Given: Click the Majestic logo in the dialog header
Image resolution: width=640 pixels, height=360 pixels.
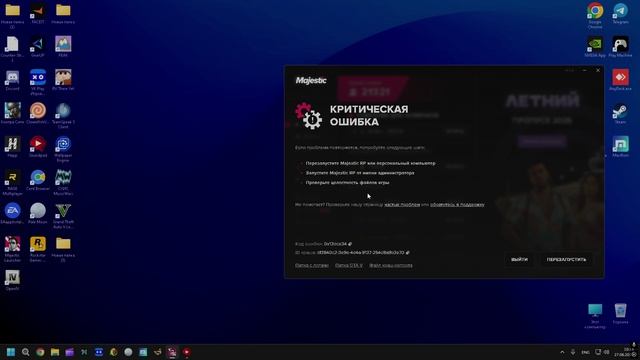Looking at the screenshot, I should point(311,80).
